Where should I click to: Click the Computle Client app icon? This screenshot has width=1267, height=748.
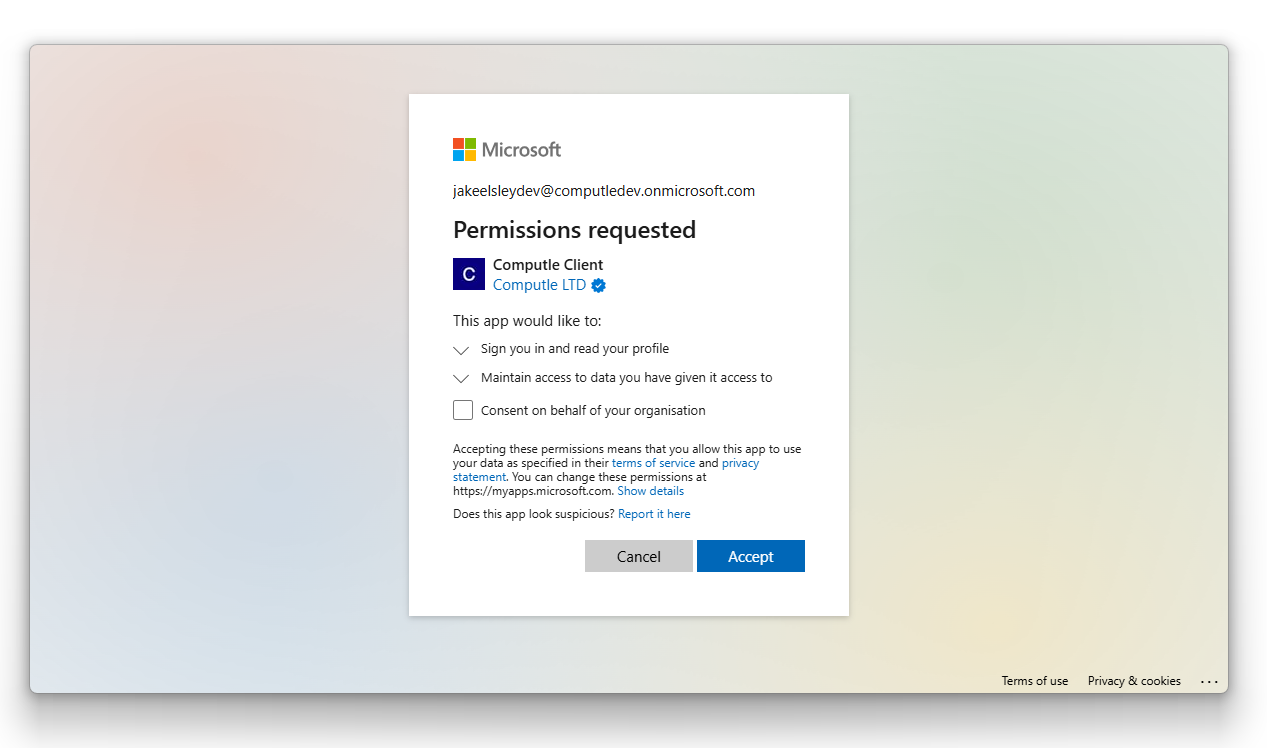(469, 274)
